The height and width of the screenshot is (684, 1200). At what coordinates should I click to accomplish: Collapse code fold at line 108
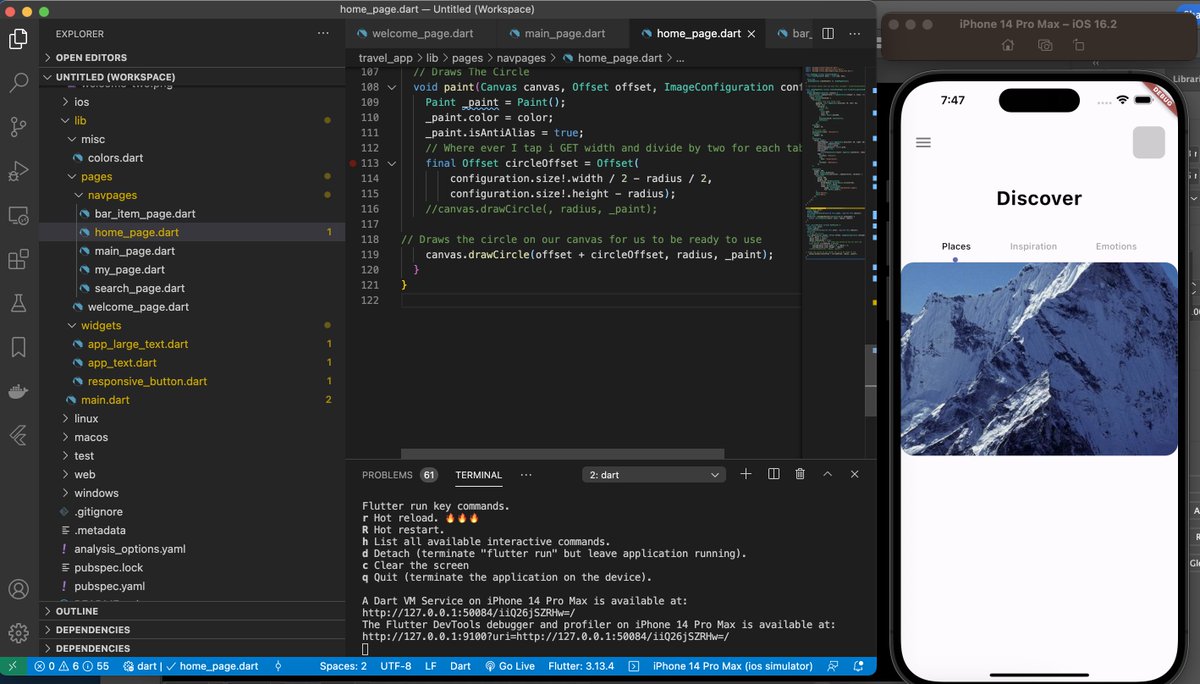tap(392, 87)
